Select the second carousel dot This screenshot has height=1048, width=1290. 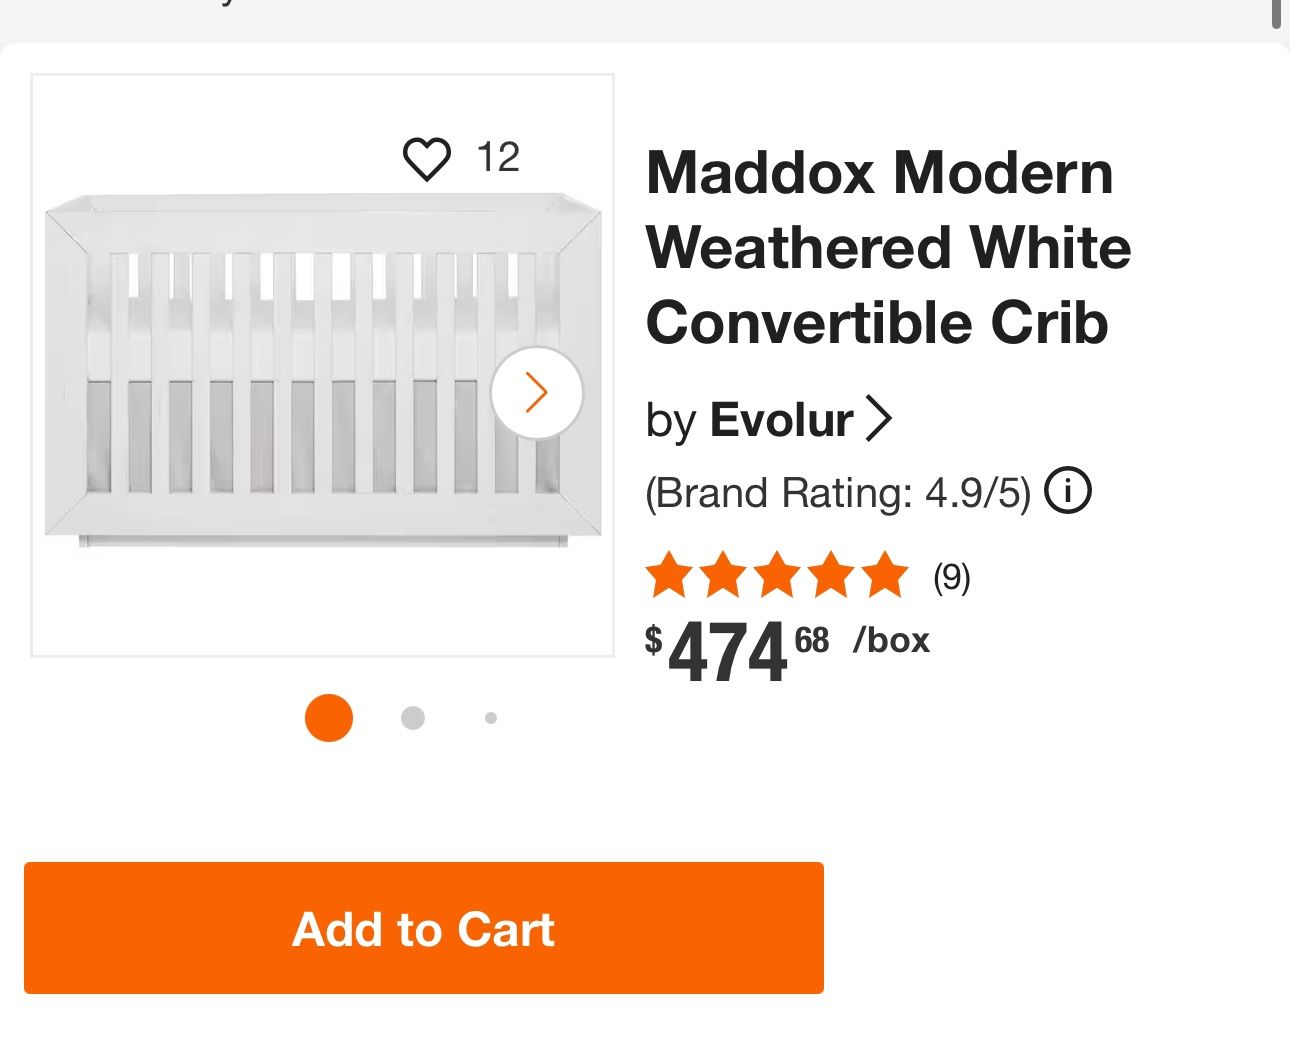point(412,717)
